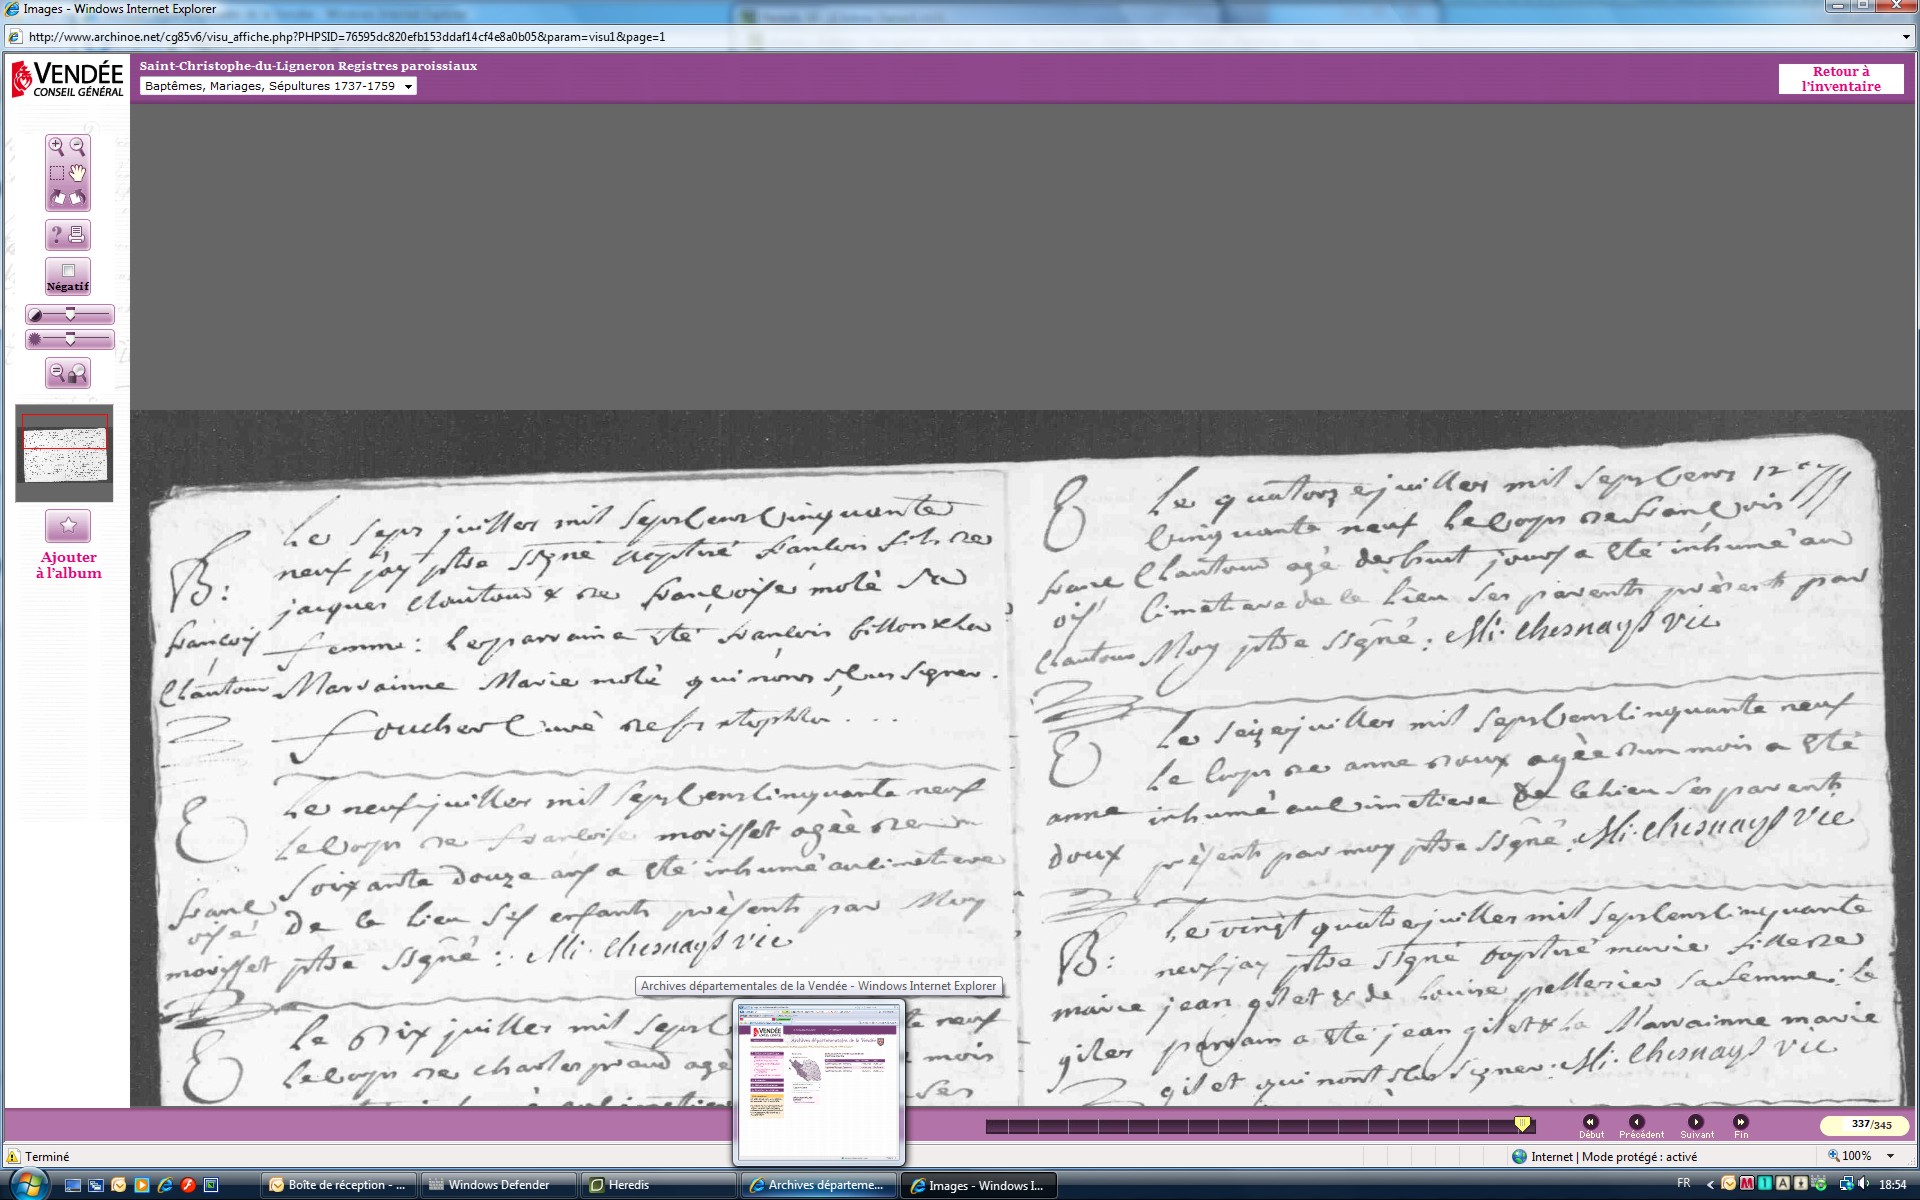
Task: Click the zoom out magnifier icon
Action: pos(78,147)
